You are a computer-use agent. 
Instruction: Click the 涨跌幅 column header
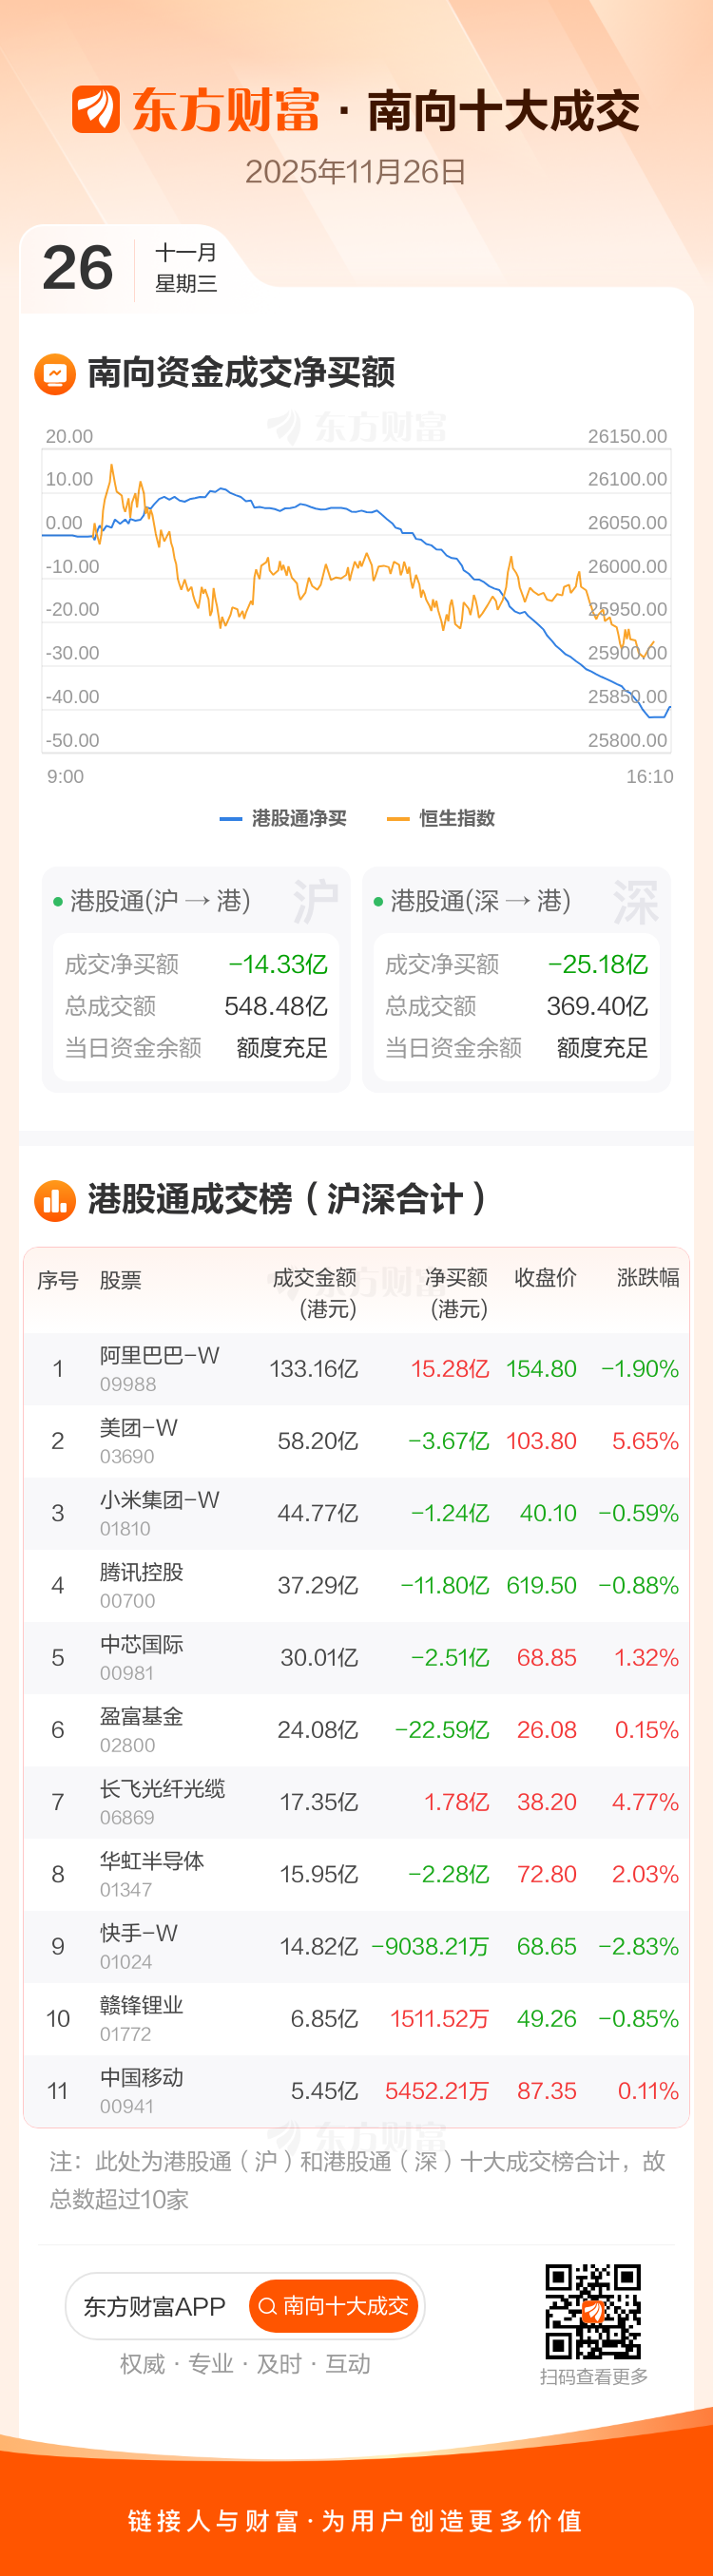647,1278
